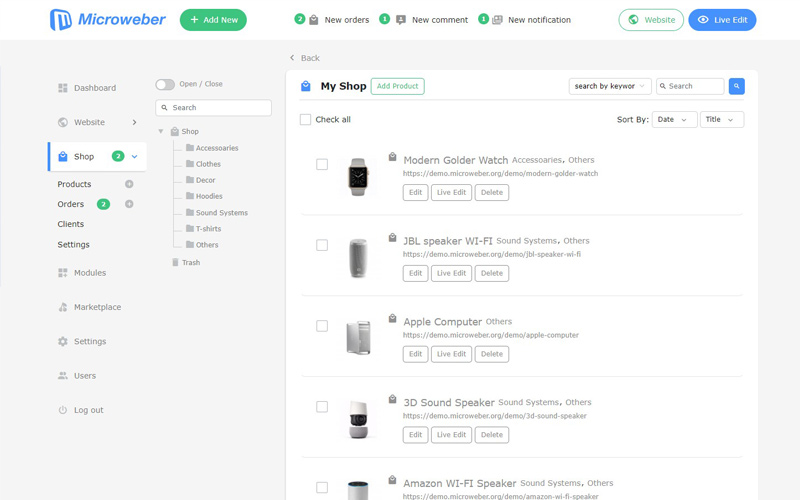Delete the 3D Sound Speaker product
The height and width of the screenshot is (500, 800).
click(x=492, y=435)
